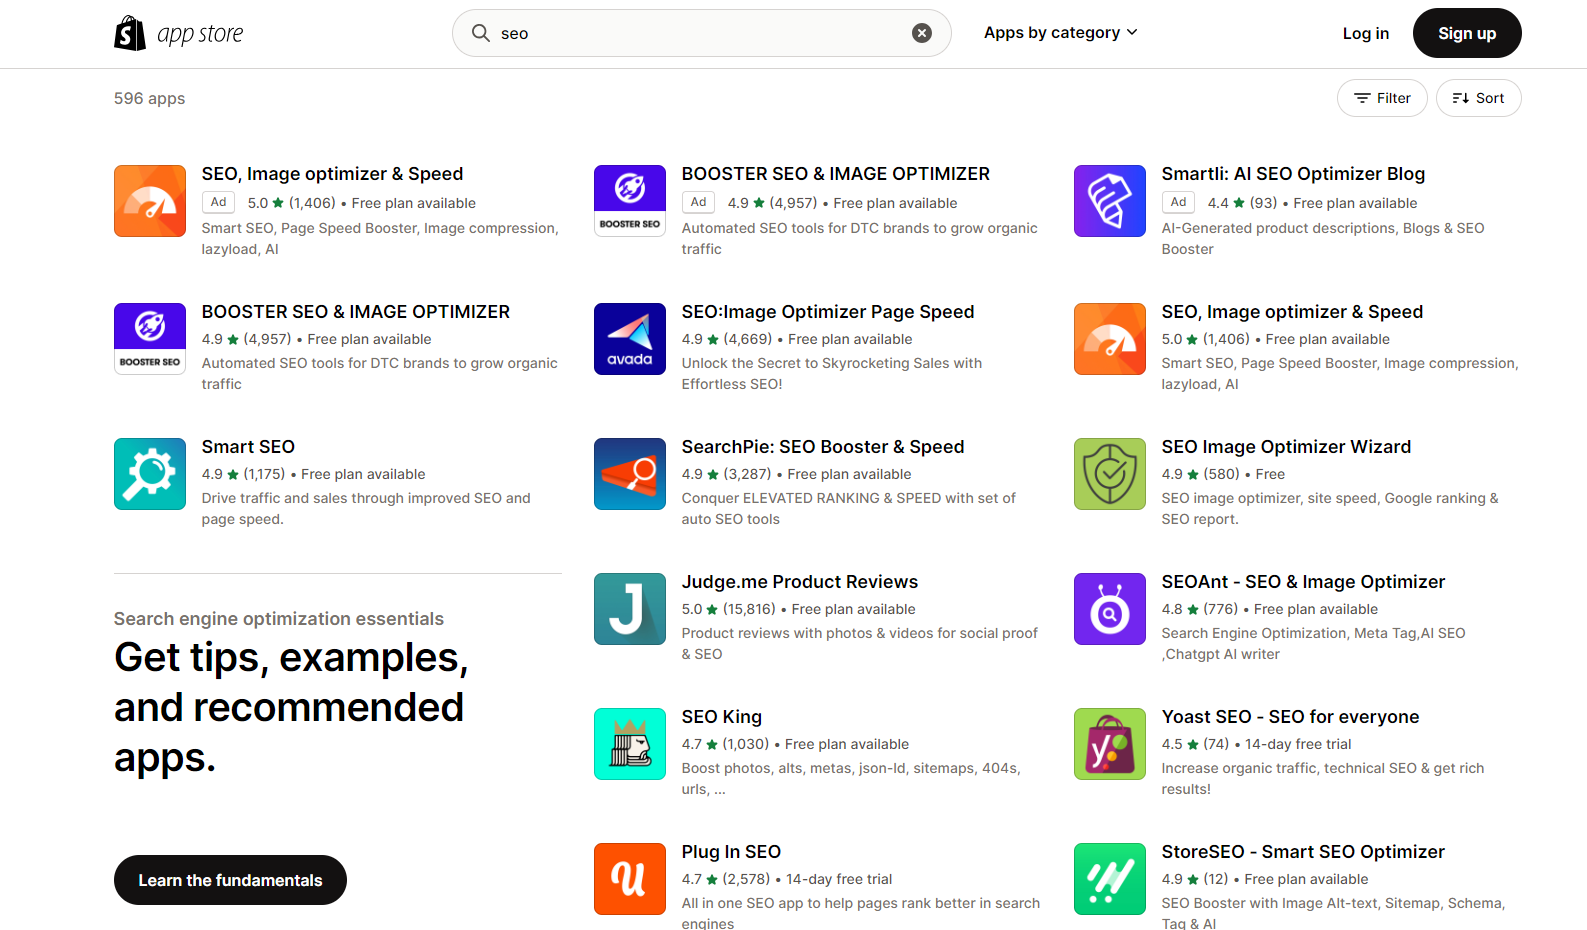Click the Yoast SEO '14-day free trial' text
1587x930 pixels.
point(1298,744)
